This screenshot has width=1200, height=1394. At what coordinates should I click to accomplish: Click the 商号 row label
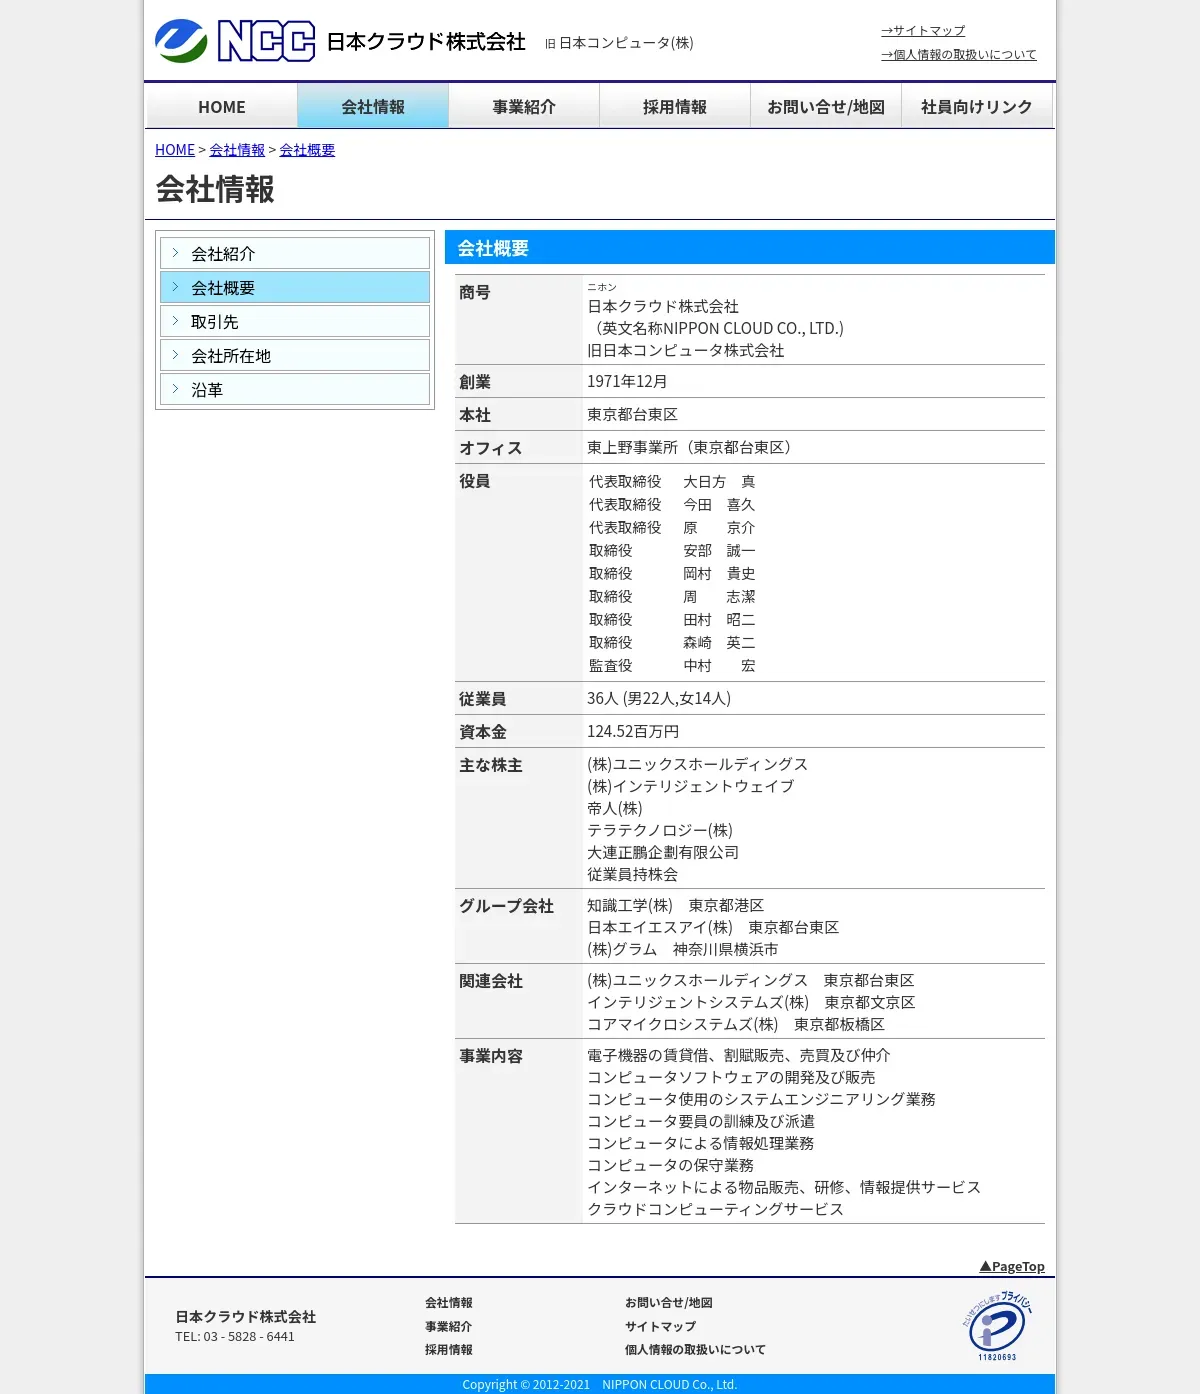[x=475, y=292]
